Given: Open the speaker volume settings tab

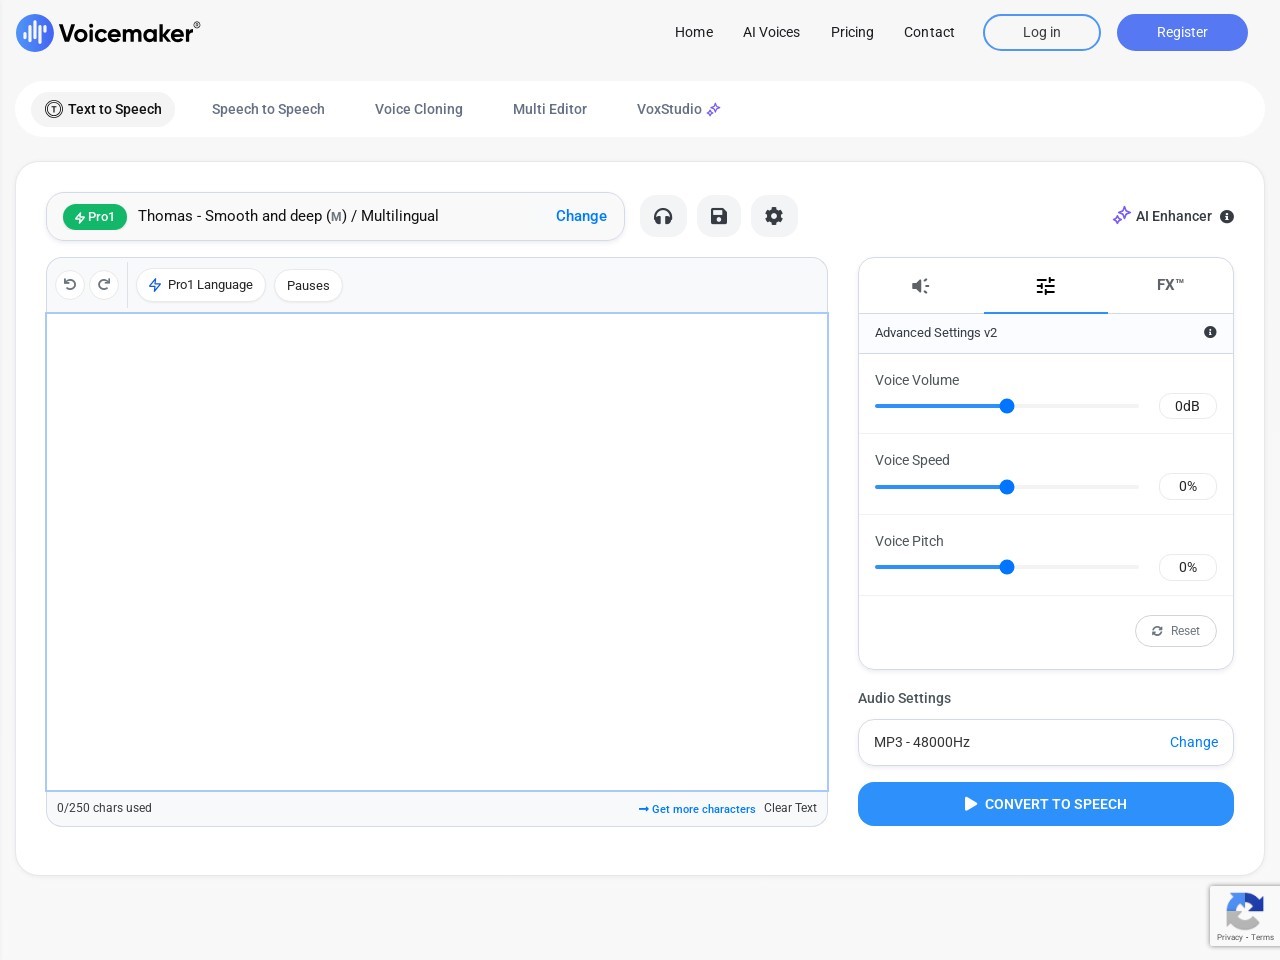Looking at the screenshot, I should pos(921,286).
